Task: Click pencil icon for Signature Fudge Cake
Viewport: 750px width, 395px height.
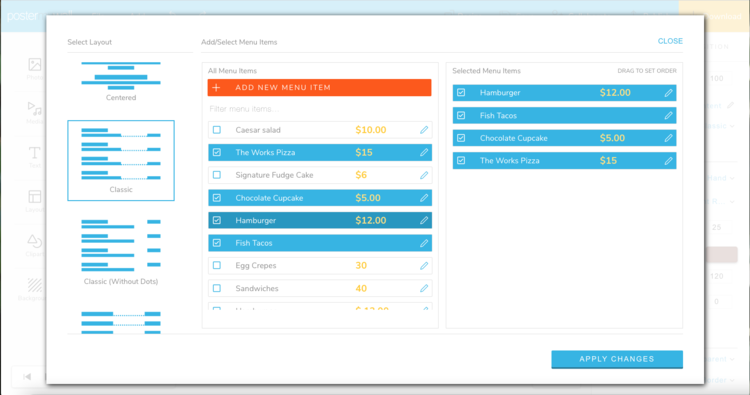Action: (x=424, y=175)
